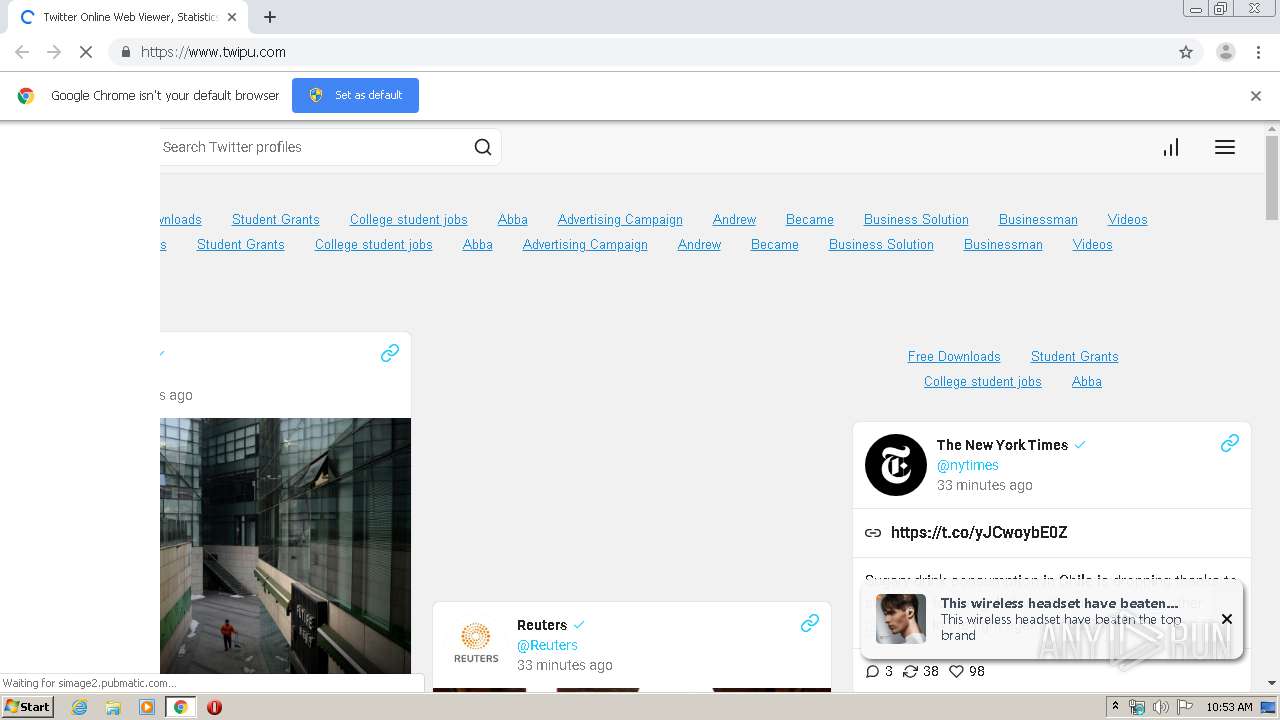This screenshot has width=1280, height=720.
Task: Open the t.co/yJCwoybE0Z link
Action: tap(979, 532)
